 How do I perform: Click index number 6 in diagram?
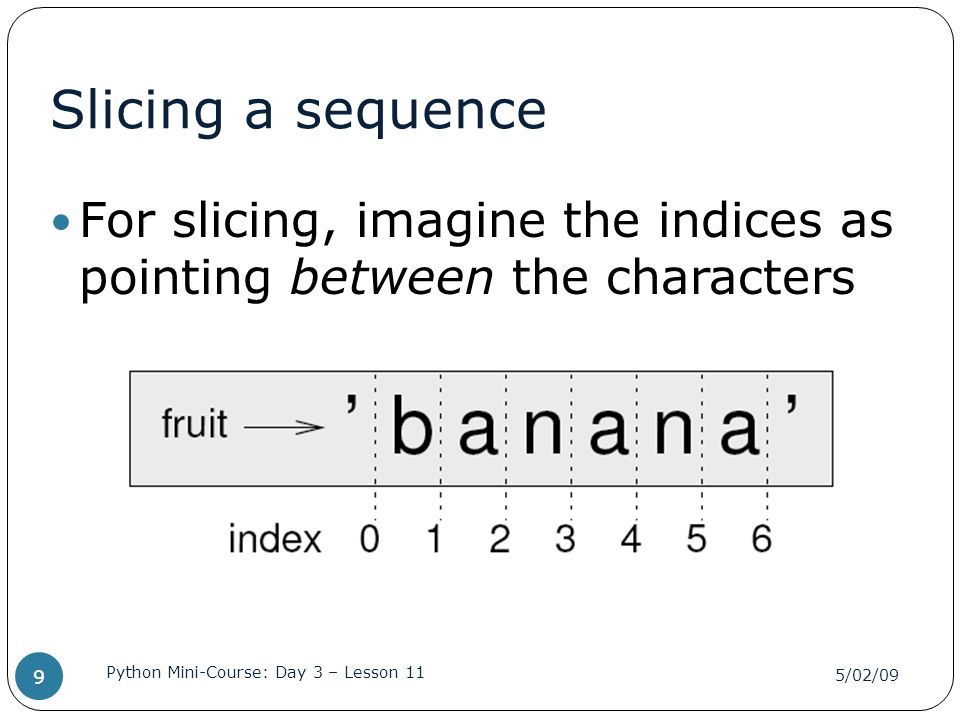coord(762,539)
